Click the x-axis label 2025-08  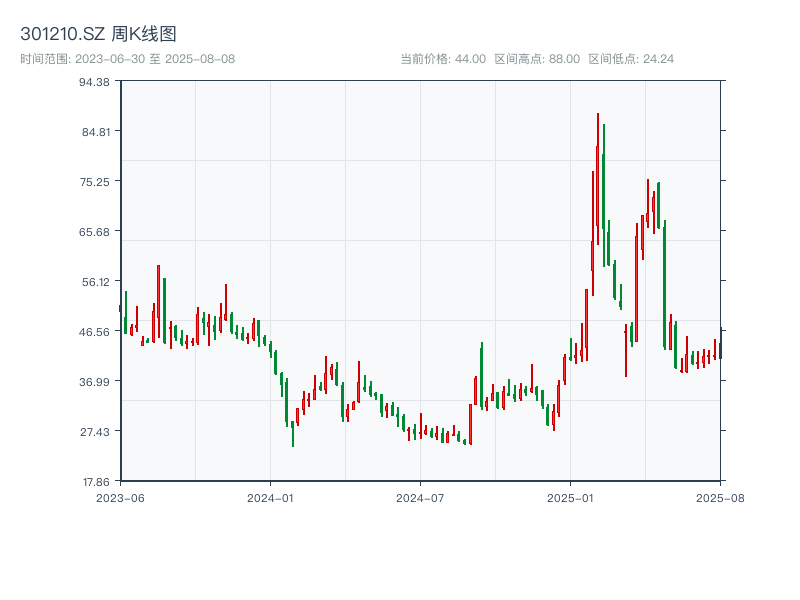(720, 498)
